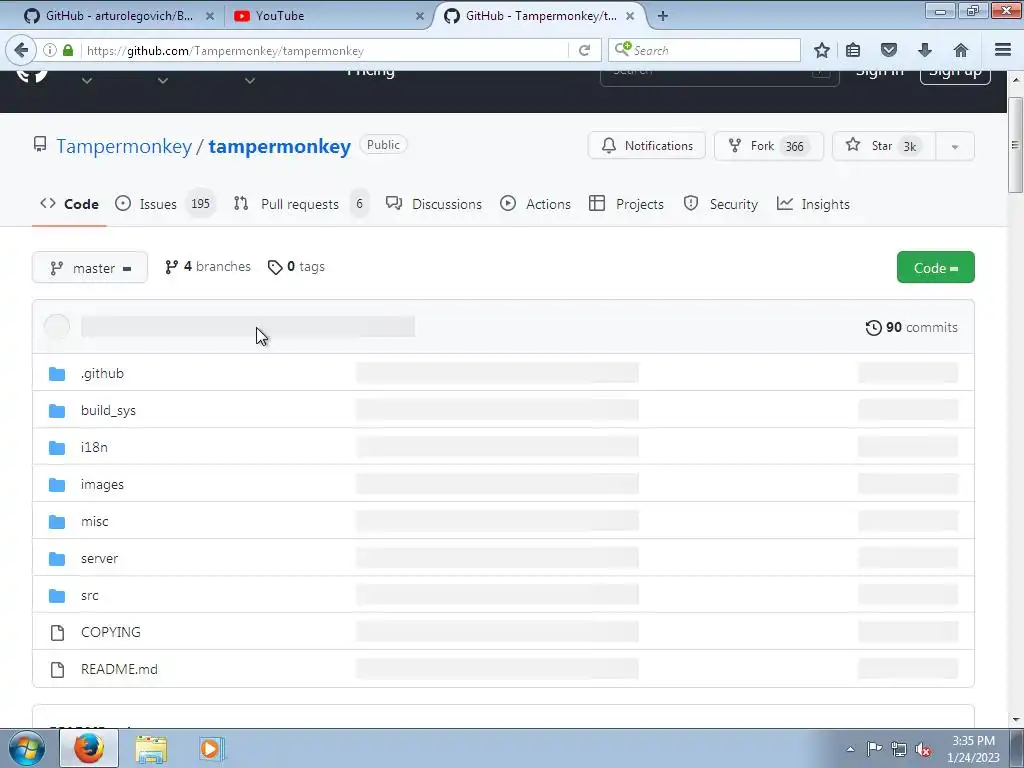Switch to the arturolegovich GitHub tab
Screen dimensions: 1024x768
click(118, 16)
